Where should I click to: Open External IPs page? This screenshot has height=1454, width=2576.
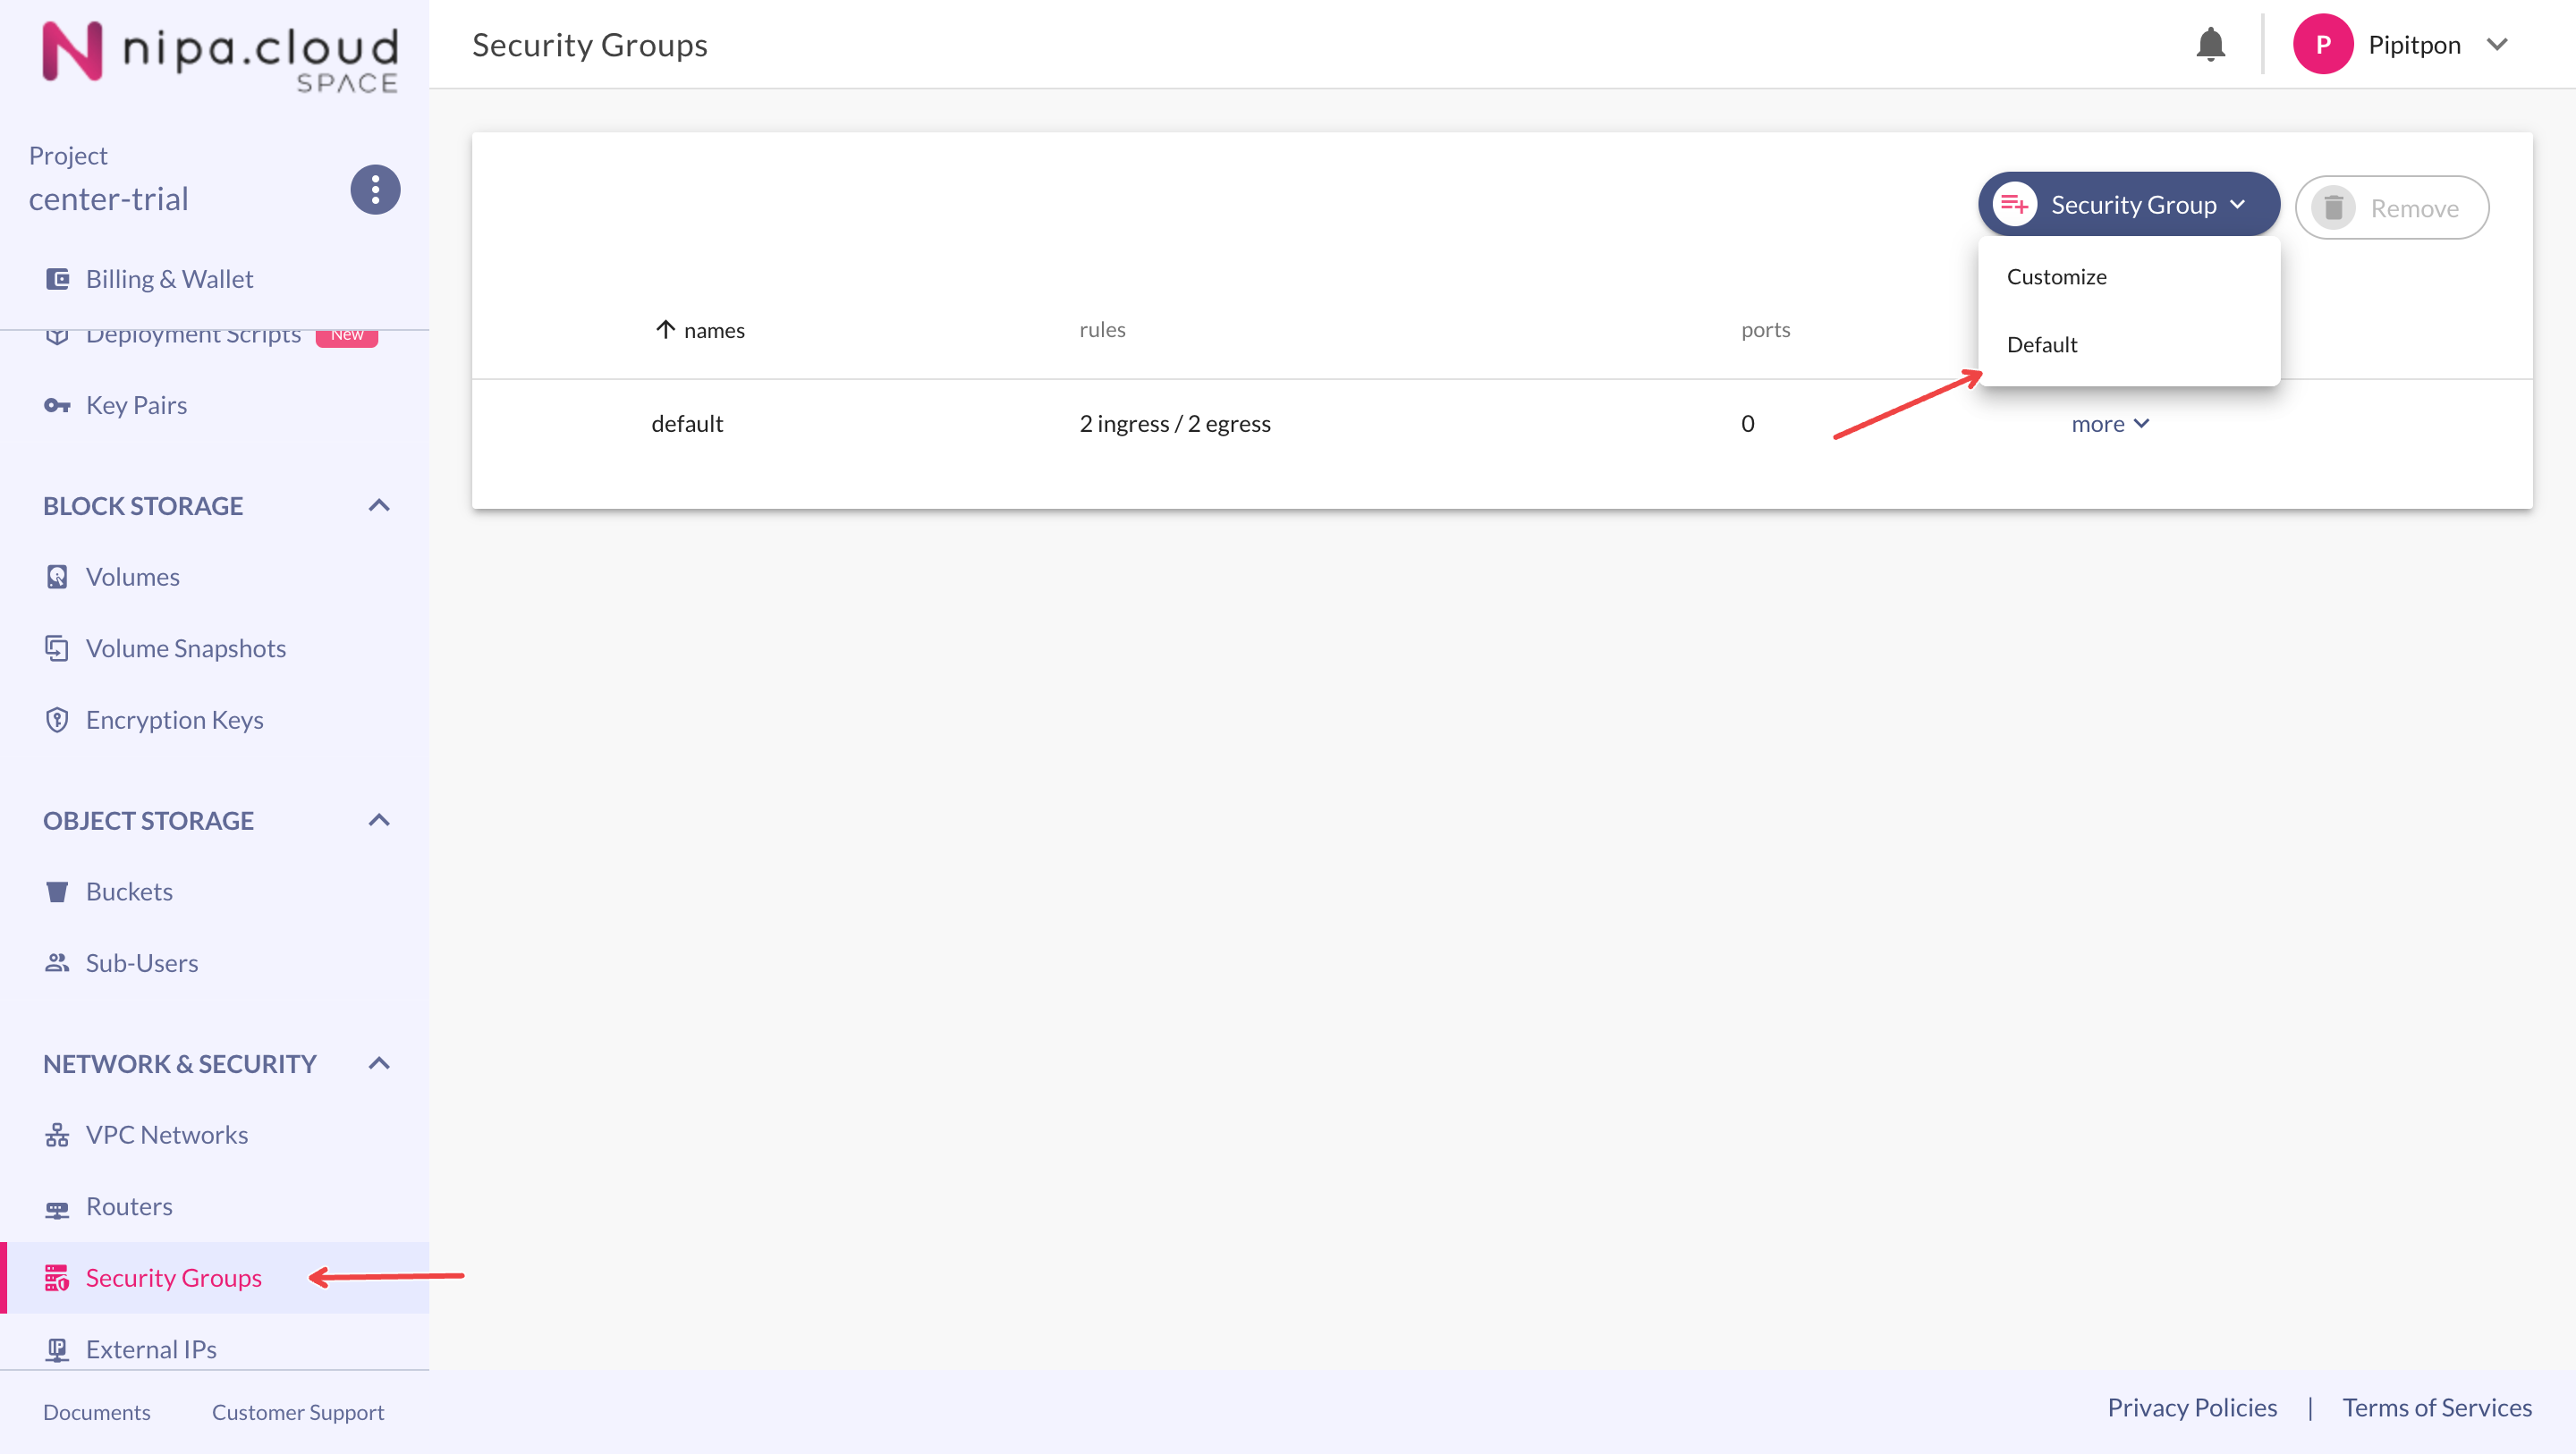point(151,1350)
